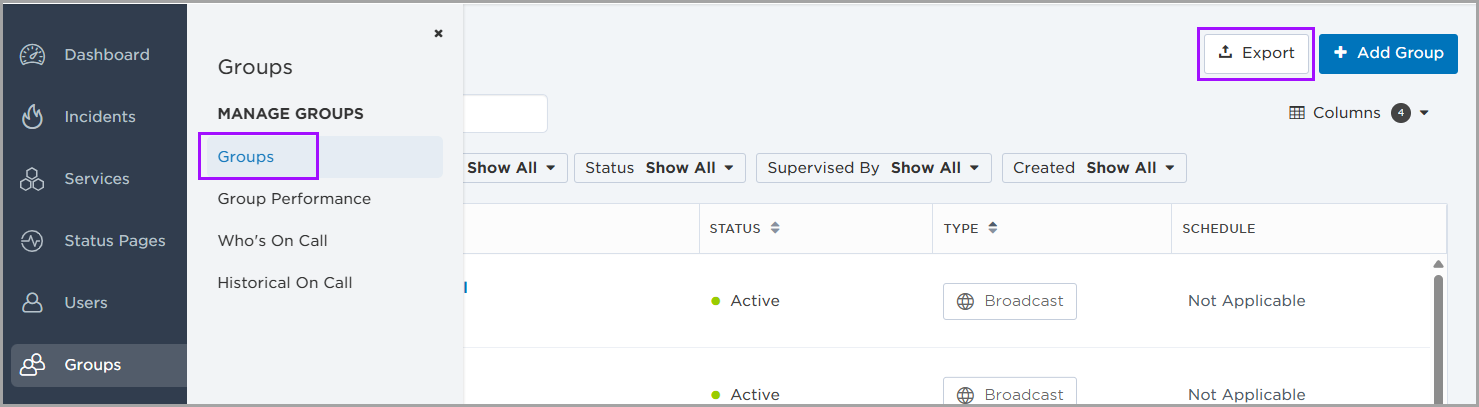Sort by the TYPE column arrows
Image resolution: width=1479 pixels, height=407 pixels.
click(992, 228)
